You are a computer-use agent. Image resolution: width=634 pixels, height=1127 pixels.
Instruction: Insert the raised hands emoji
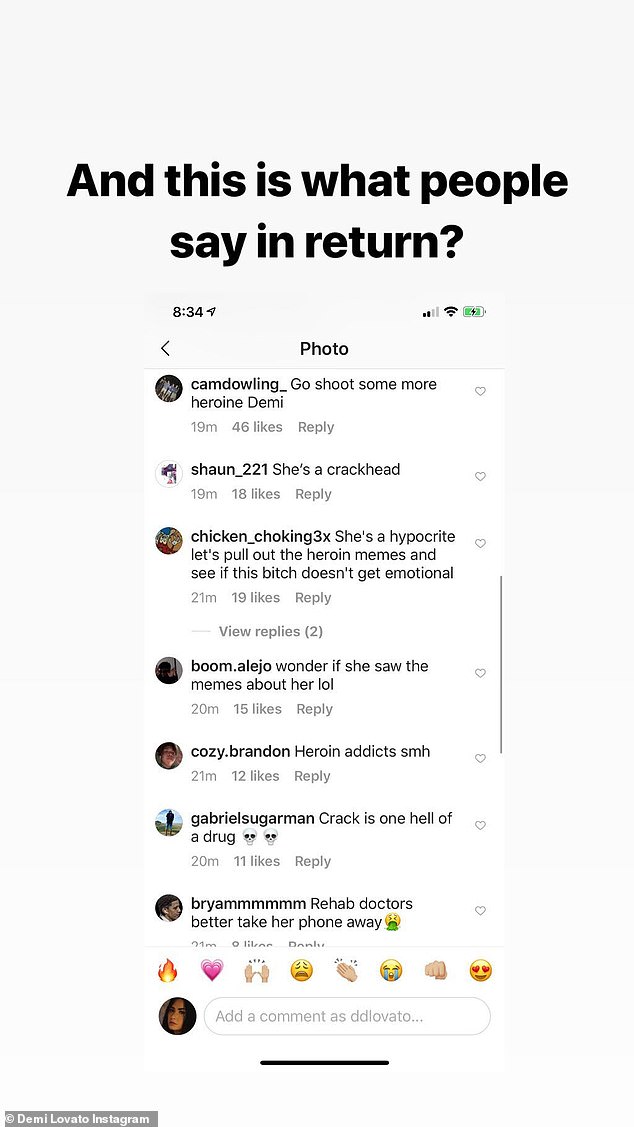[x=257, y=970]
